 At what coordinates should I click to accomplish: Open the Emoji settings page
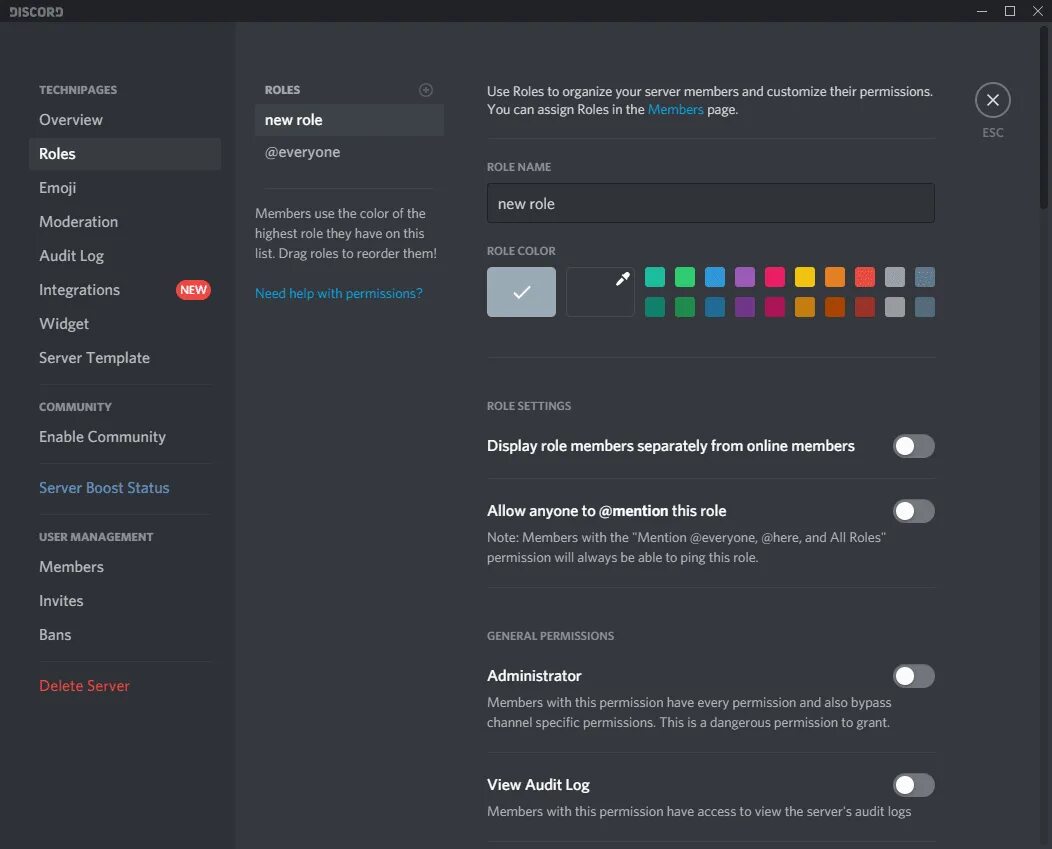coord(125,188)
